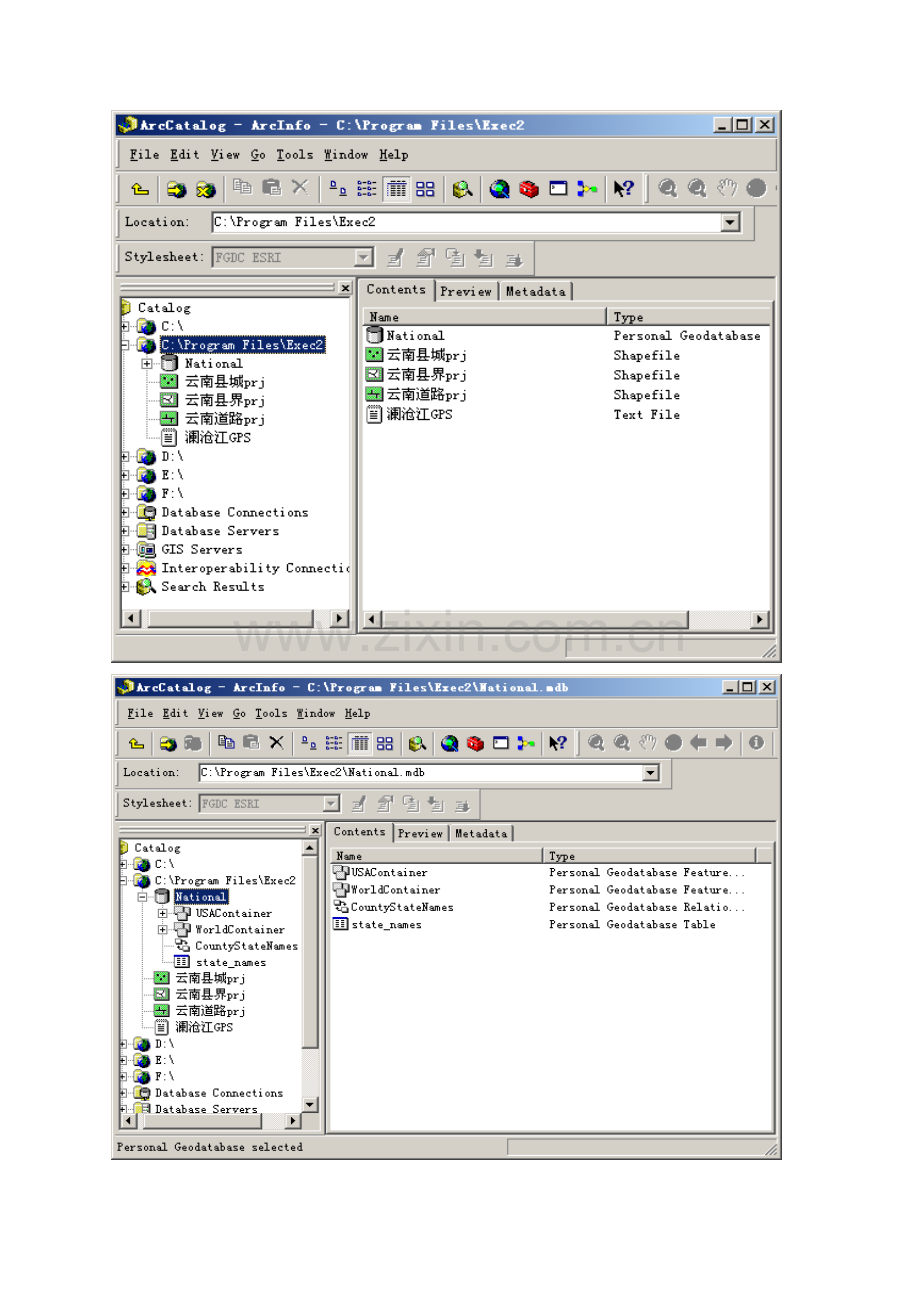Click Paste icon in National.mdb window toolbar
This screenshot has width=920, height=1302.
click(x=251, y=742)
